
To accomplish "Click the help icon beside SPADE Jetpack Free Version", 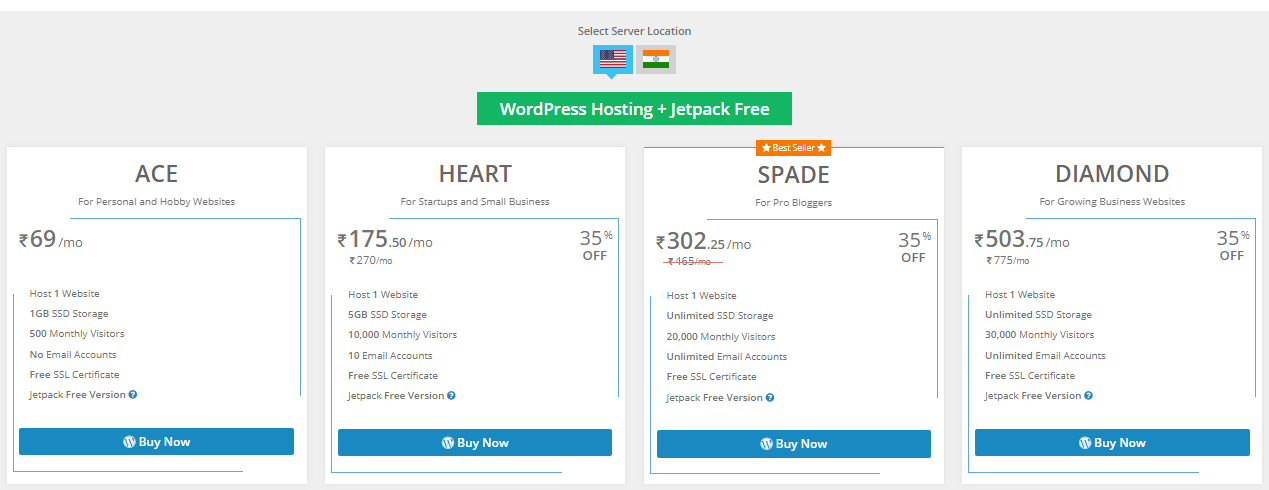I will click(x=770, y=398).
